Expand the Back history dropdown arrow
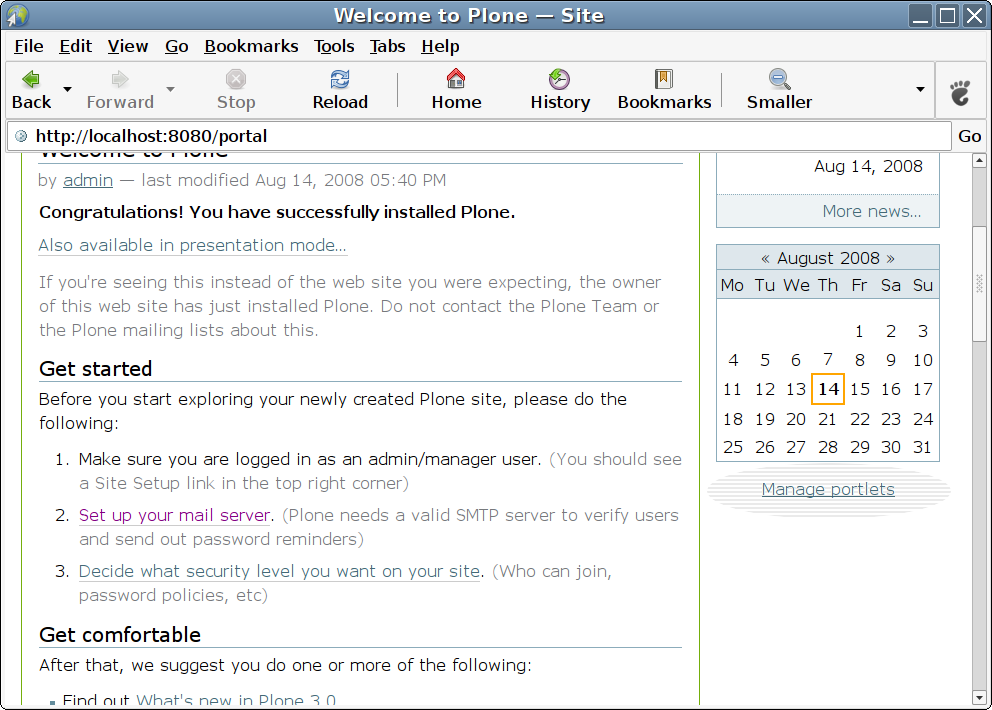Image resolution: width=992 pixels, height=710 pixels. tap(68, 89)
